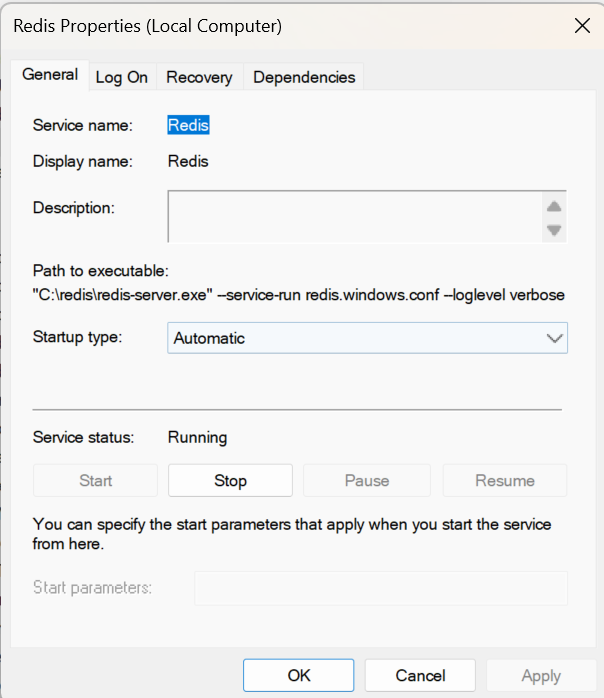Cancel the Redis Properties dialog
Screen dimensions: 604x698
point(420,676)
